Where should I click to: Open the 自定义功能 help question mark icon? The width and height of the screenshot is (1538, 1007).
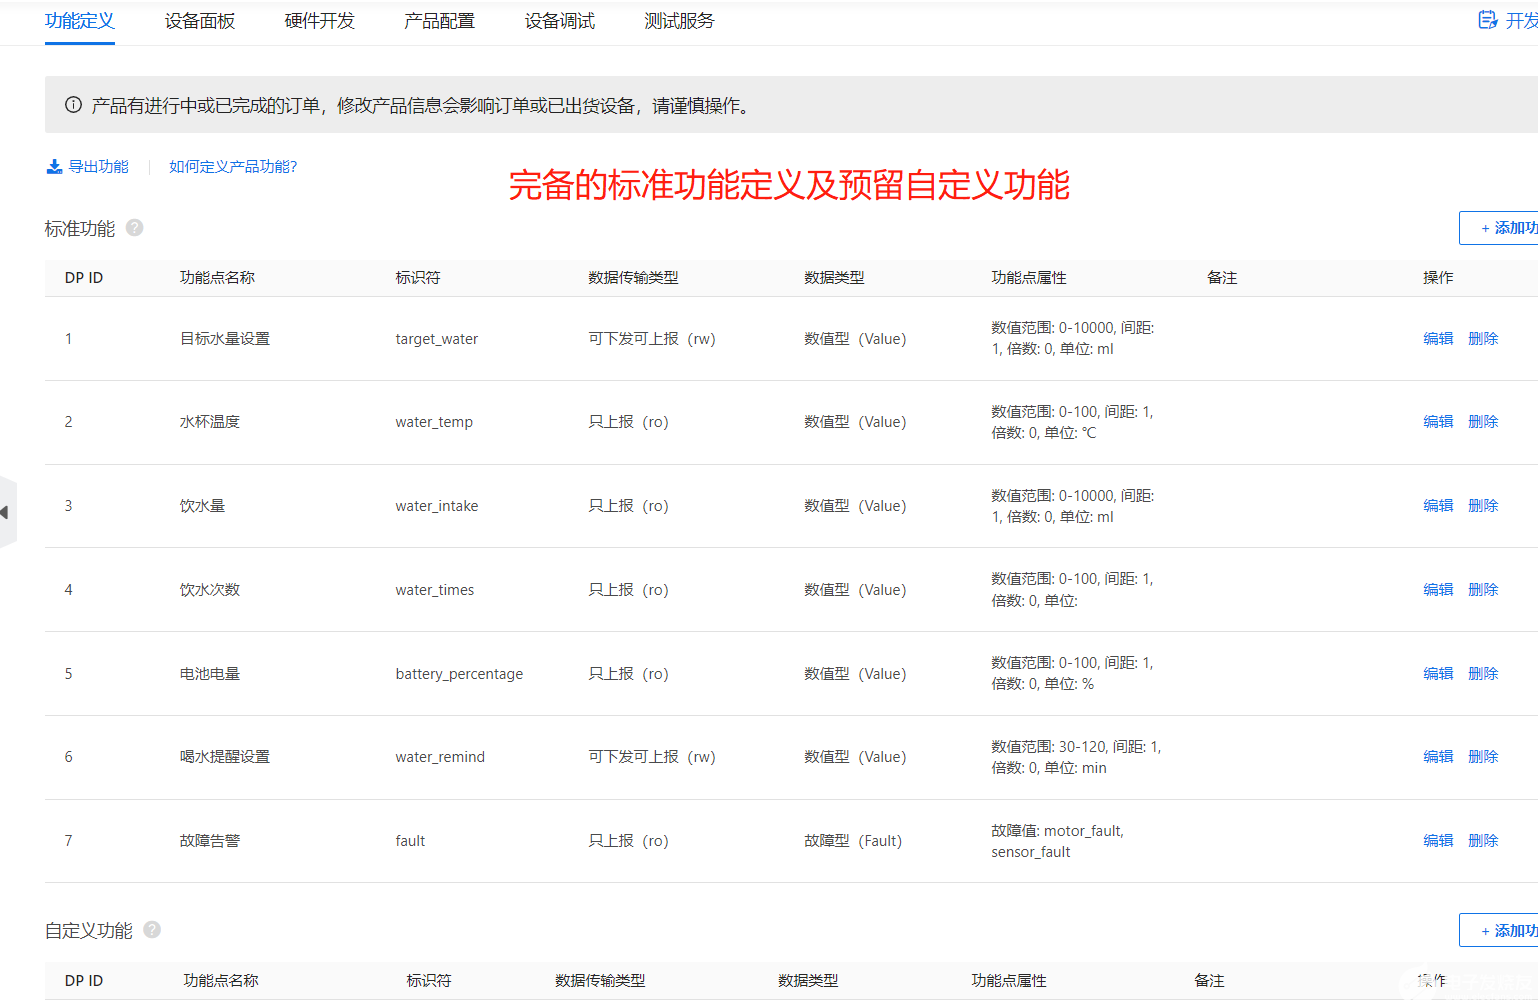pos(152,930)
